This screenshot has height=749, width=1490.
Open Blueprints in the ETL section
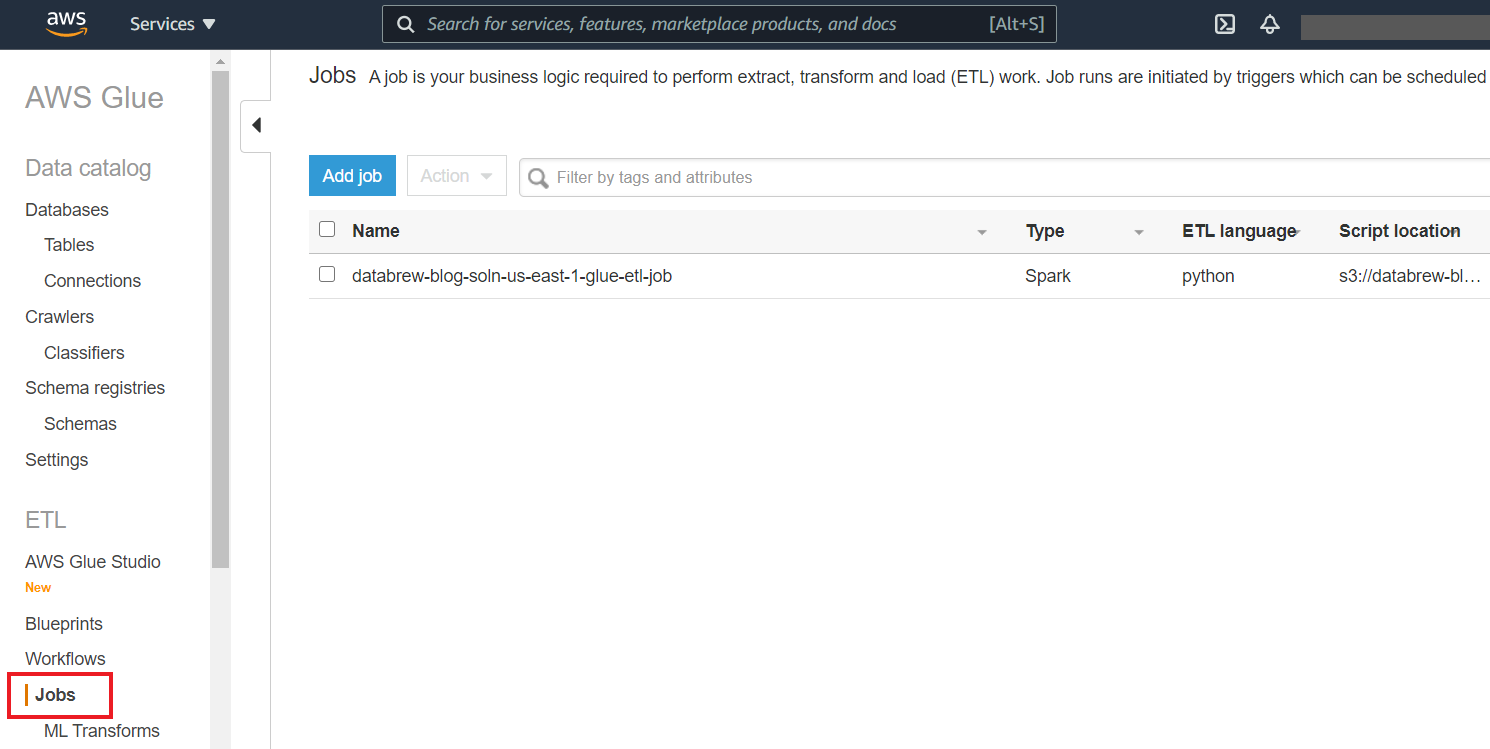[x=64, y=624]
